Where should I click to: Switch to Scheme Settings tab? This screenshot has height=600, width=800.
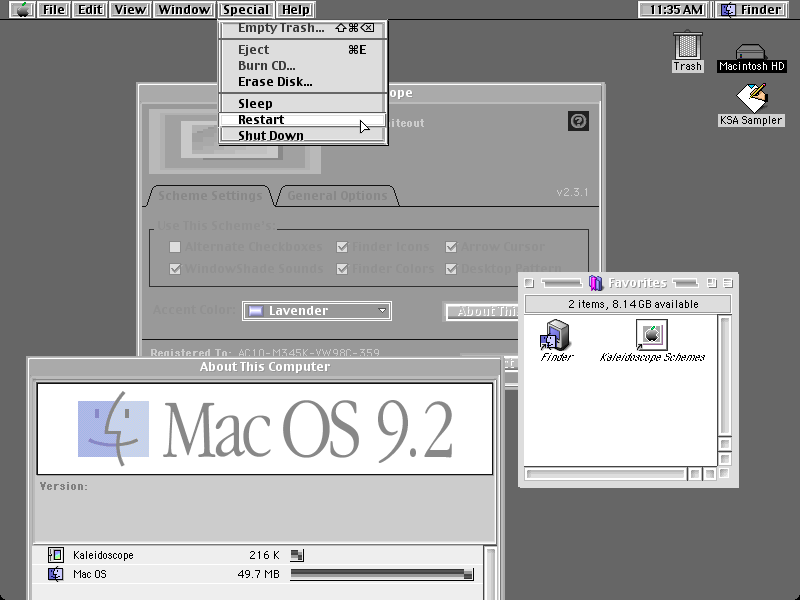pyautogui.click(x=210, y=195)
